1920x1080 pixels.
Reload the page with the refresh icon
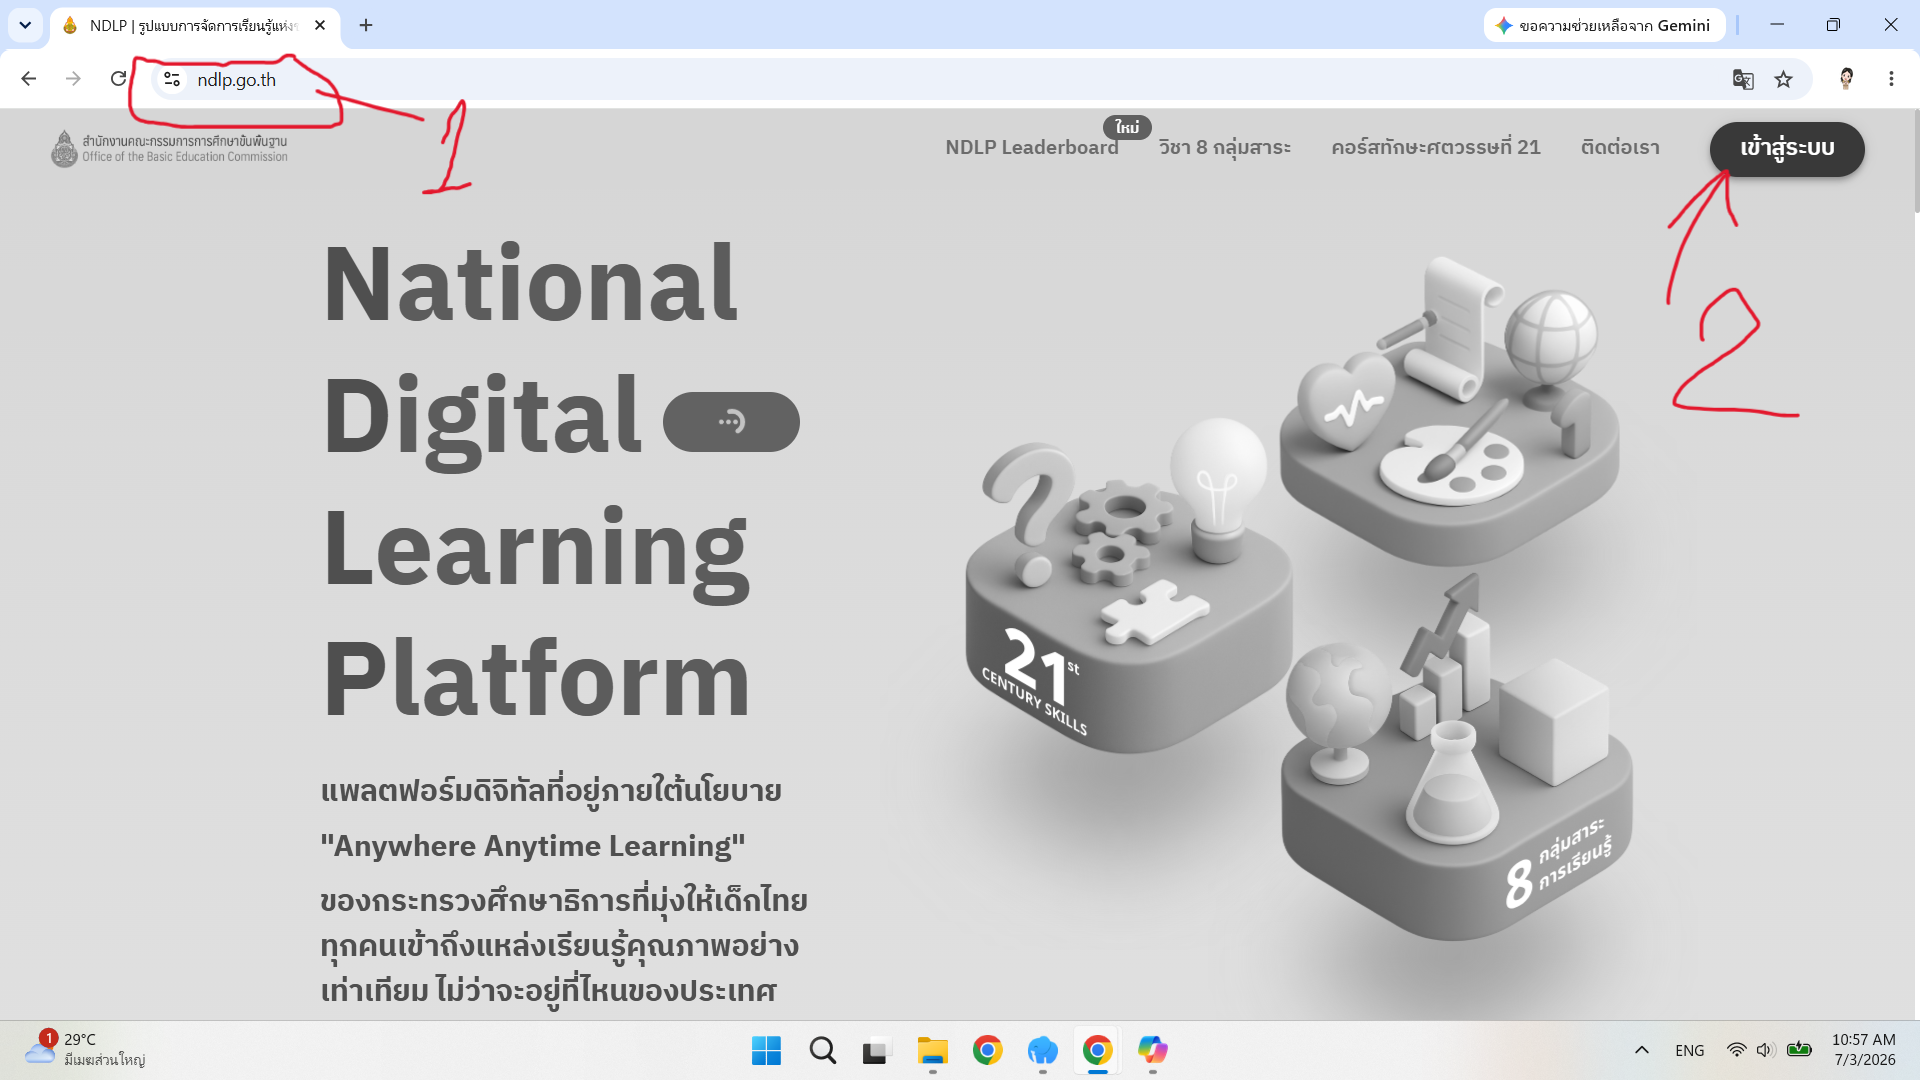pos(118,79)
